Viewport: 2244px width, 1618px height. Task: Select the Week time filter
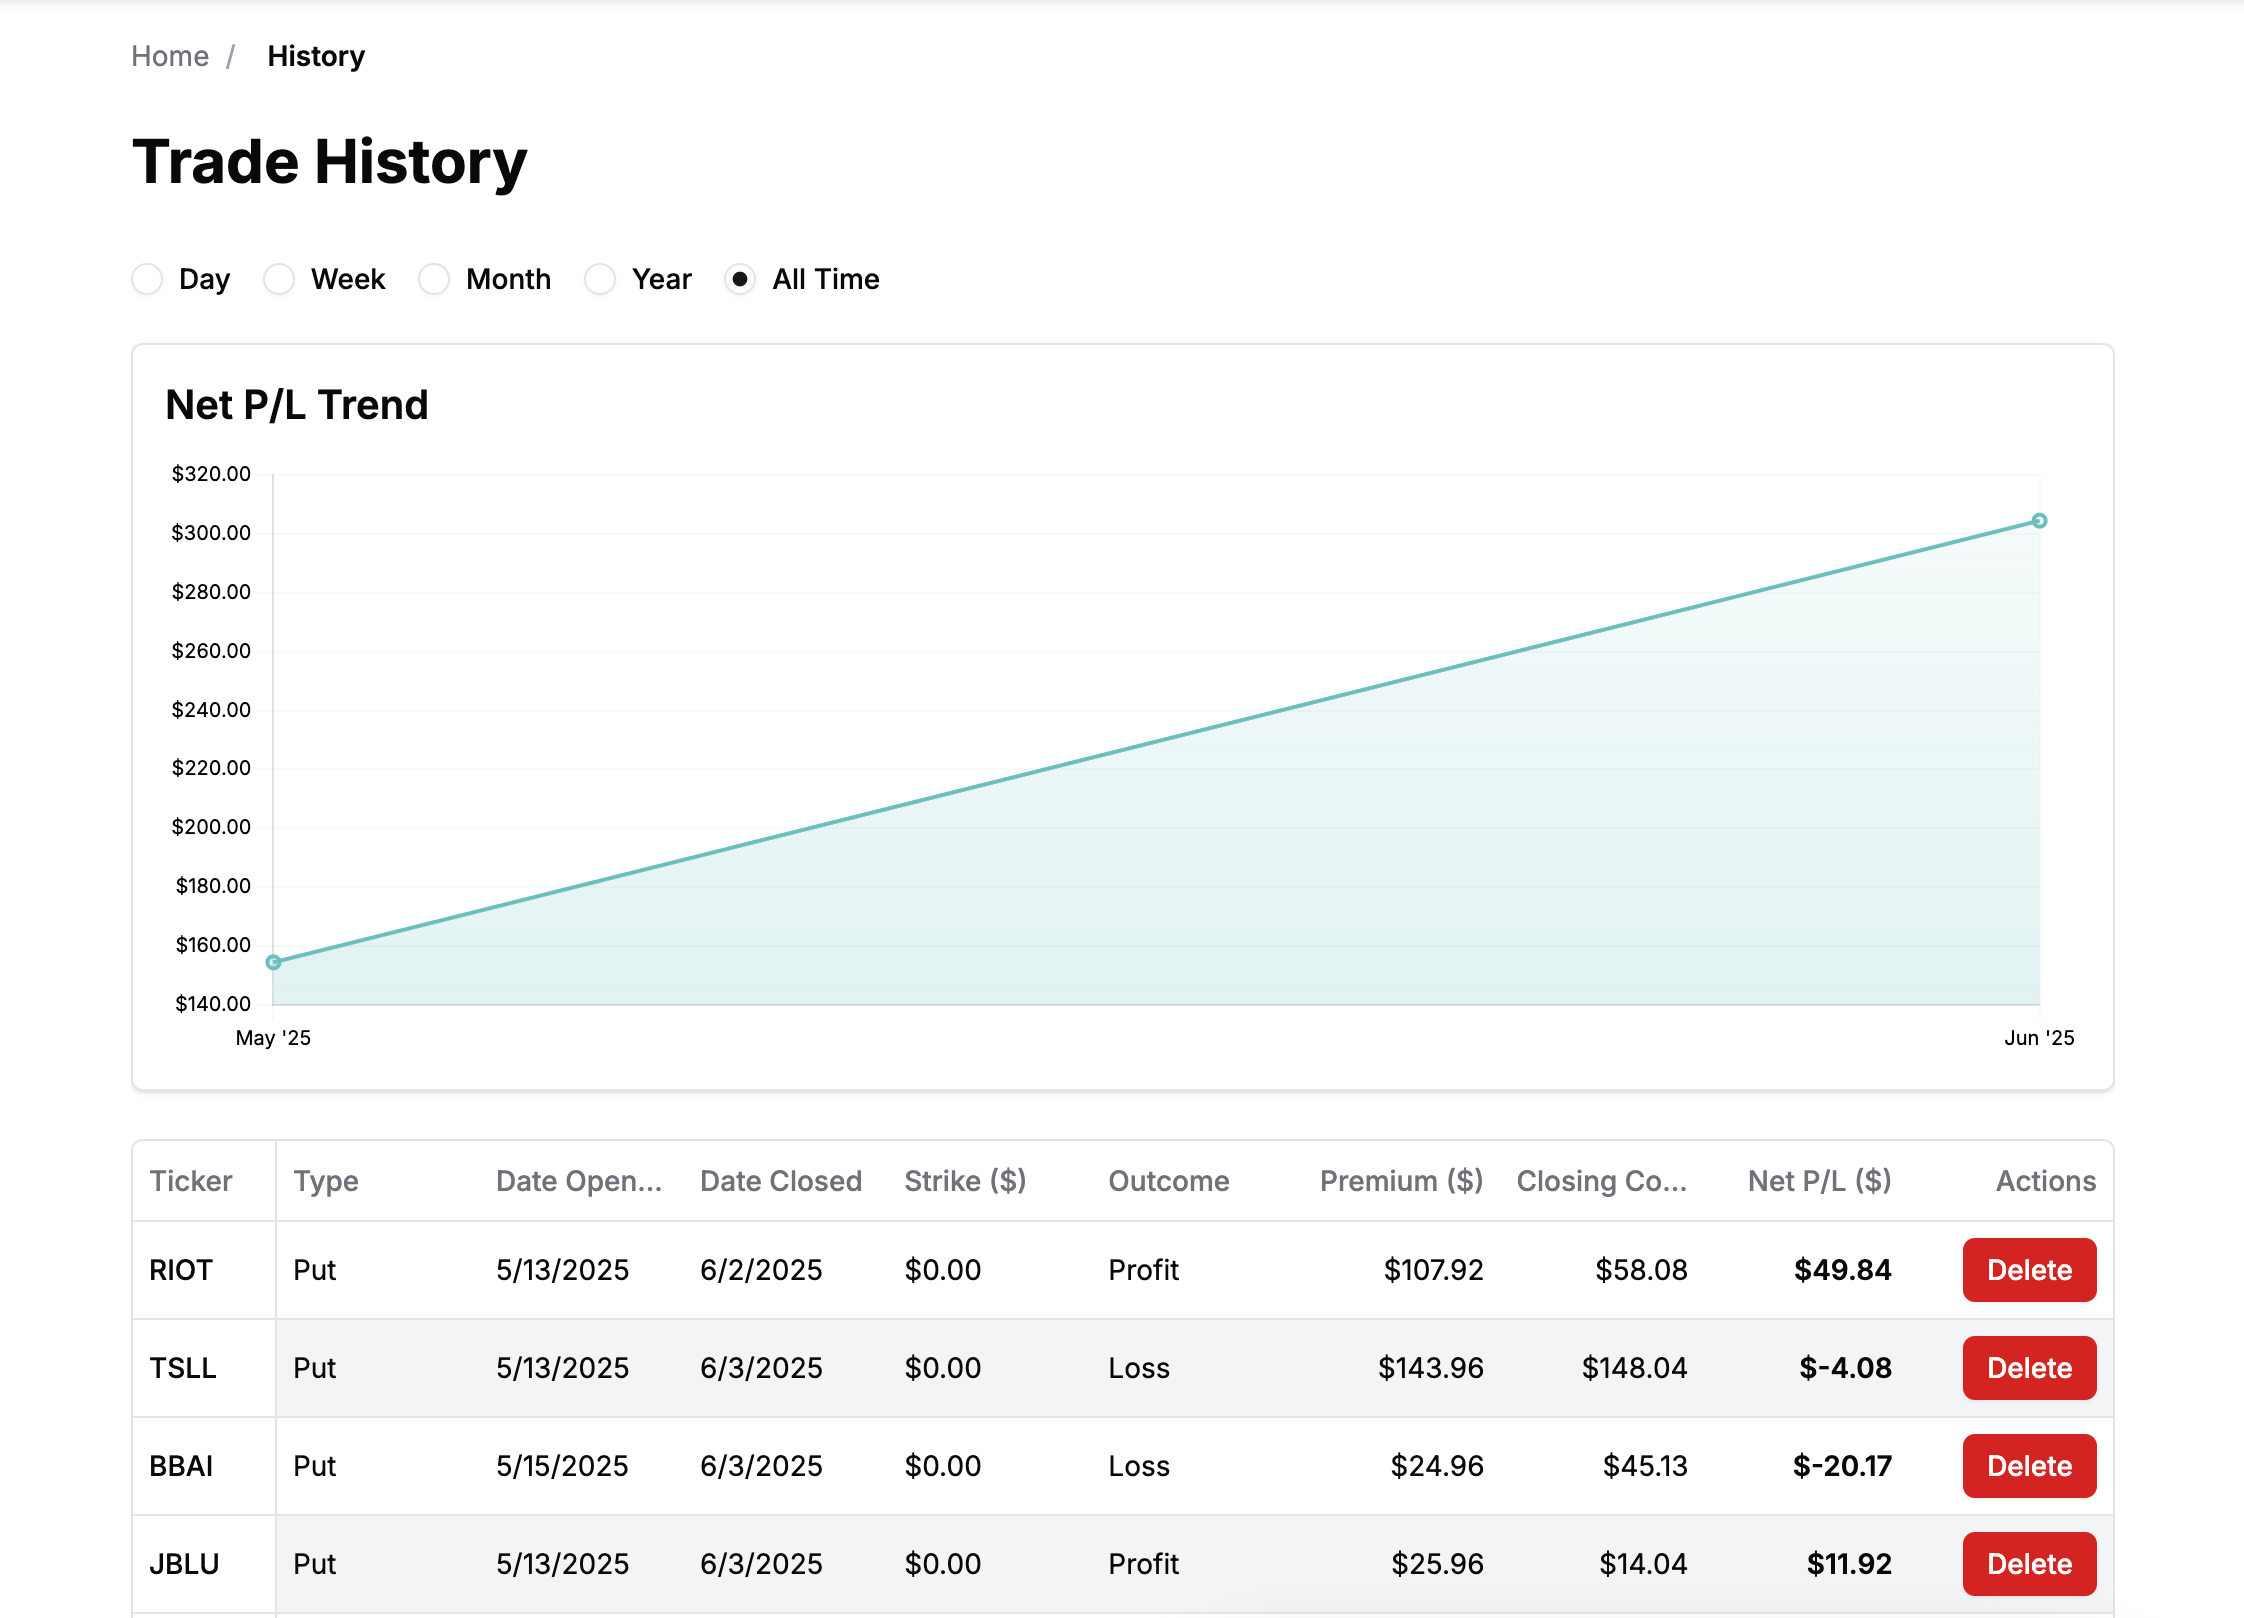[x=279, y=280]
